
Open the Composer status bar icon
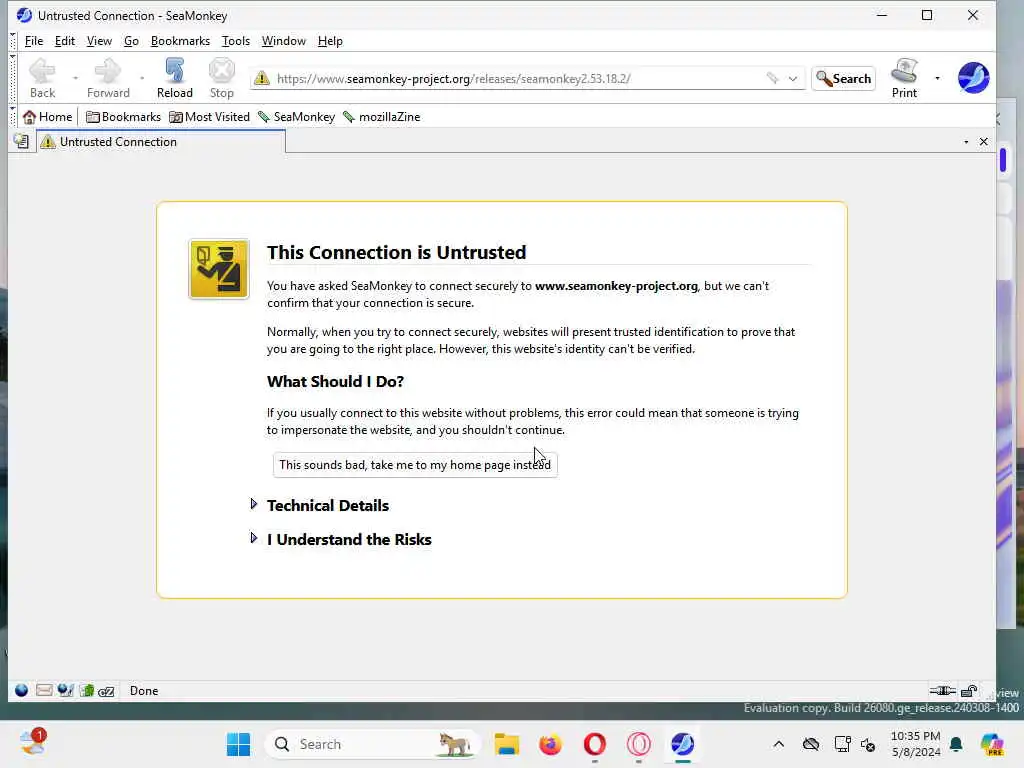65,690
